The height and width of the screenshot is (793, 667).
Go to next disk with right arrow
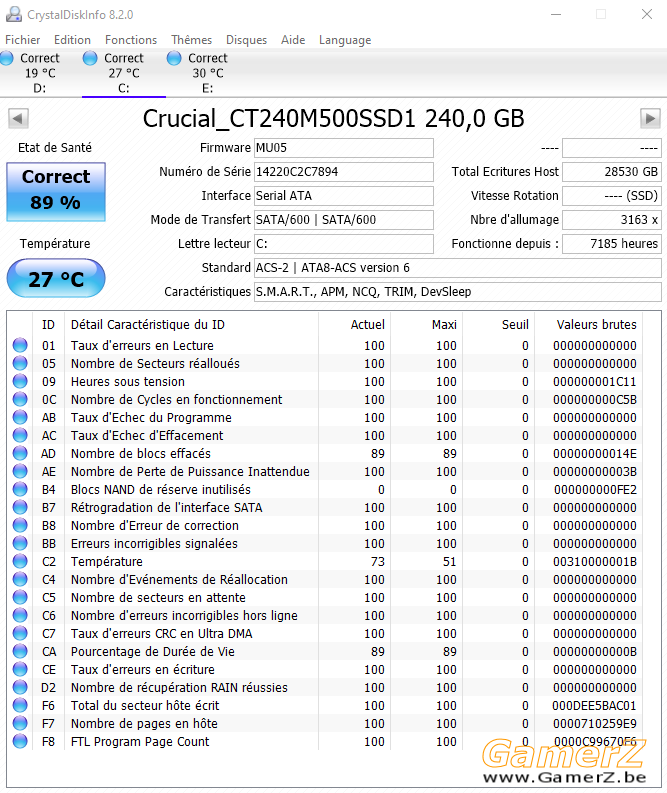[x=650, y=119]
